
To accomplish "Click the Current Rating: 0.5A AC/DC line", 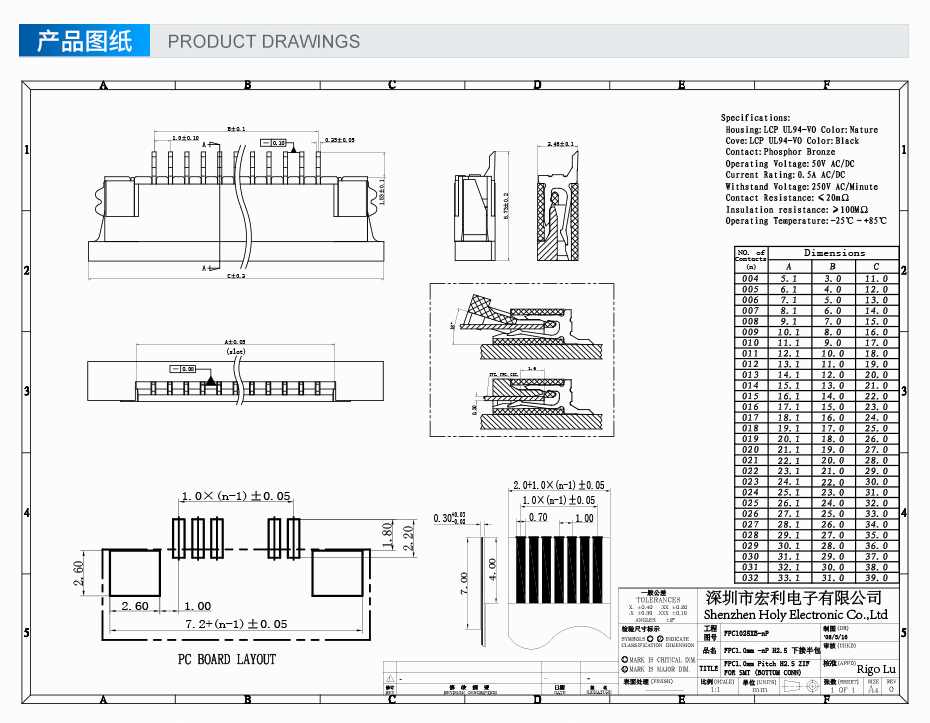I will pyautogui.click(x=785, y=175).
